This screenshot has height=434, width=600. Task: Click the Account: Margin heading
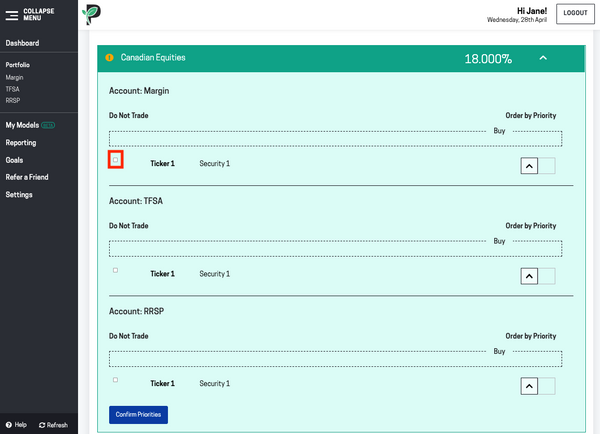[139, 91]
